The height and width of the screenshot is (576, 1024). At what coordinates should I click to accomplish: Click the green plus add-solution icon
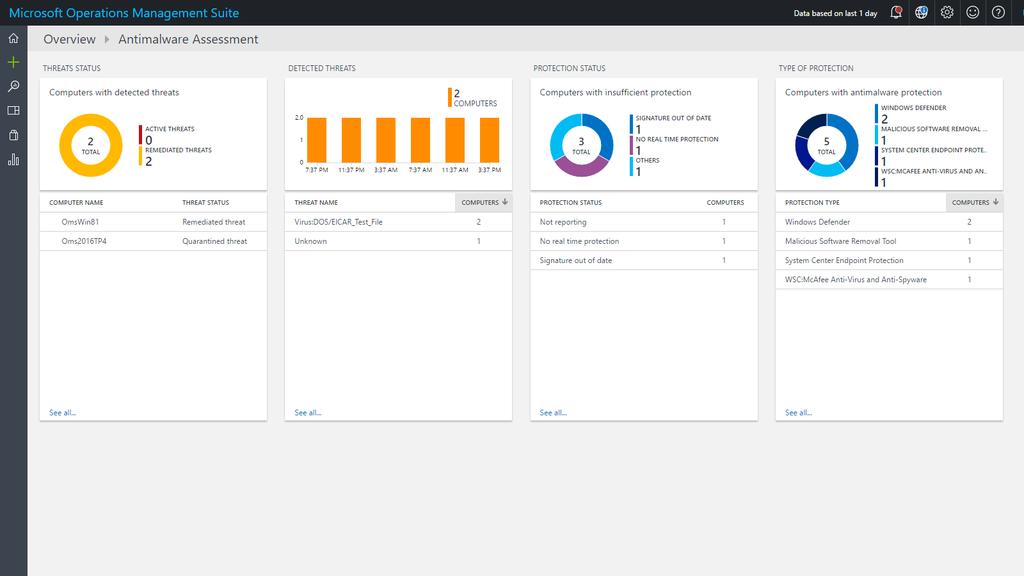[x=13, y=63]
